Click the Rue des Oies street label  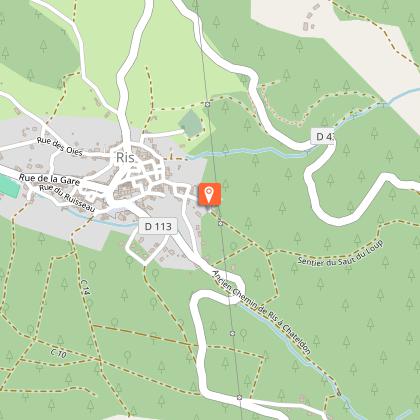60,146
